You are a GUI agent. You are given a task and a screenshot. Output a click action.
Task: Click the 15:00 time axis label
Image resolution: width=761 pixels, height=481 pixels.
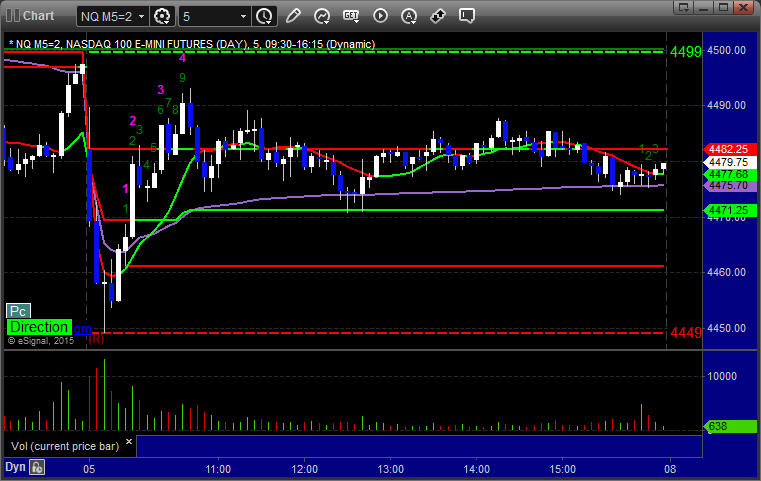click(x=562, y=469)
